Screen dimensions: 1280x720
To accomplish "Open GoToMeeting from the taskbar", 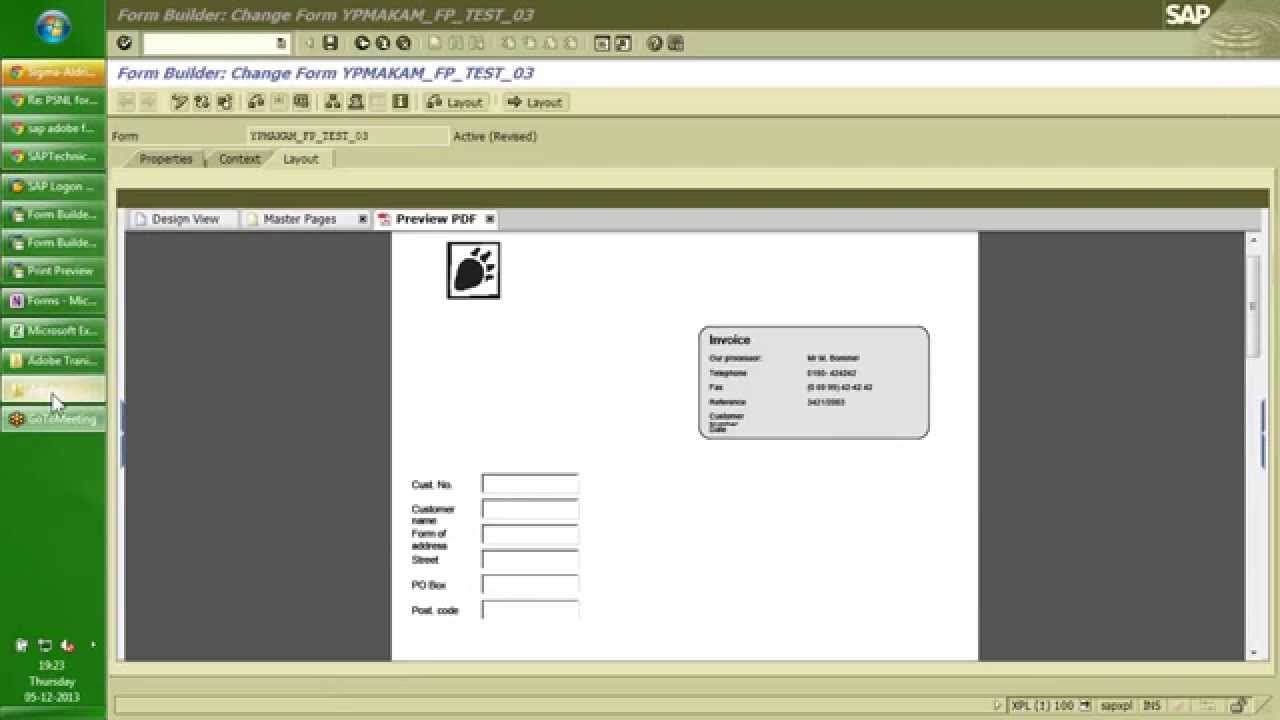I will tap(53, 420).
